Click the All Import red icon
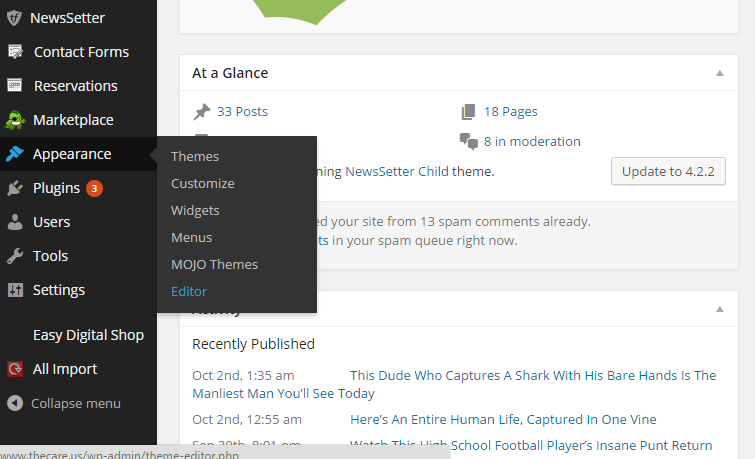This screenshot has height=459, width=755. tap(15, 369)
